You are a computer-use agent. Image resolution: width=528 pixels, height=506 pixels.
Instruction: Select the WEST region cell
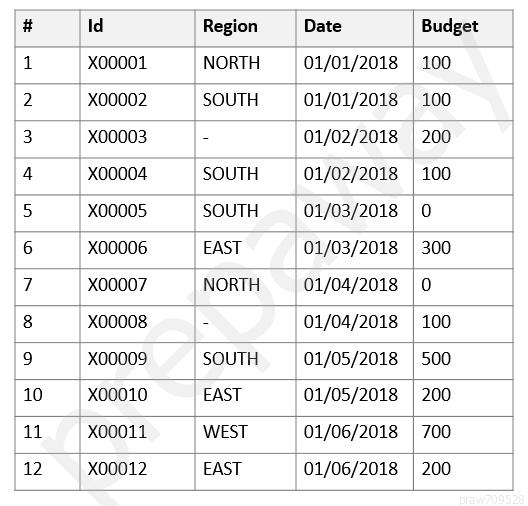tap(245, 435)
